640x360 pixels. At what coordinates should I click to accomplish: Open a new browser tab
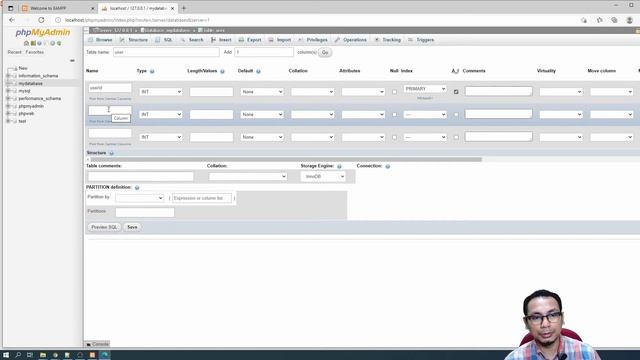(184, 8)
